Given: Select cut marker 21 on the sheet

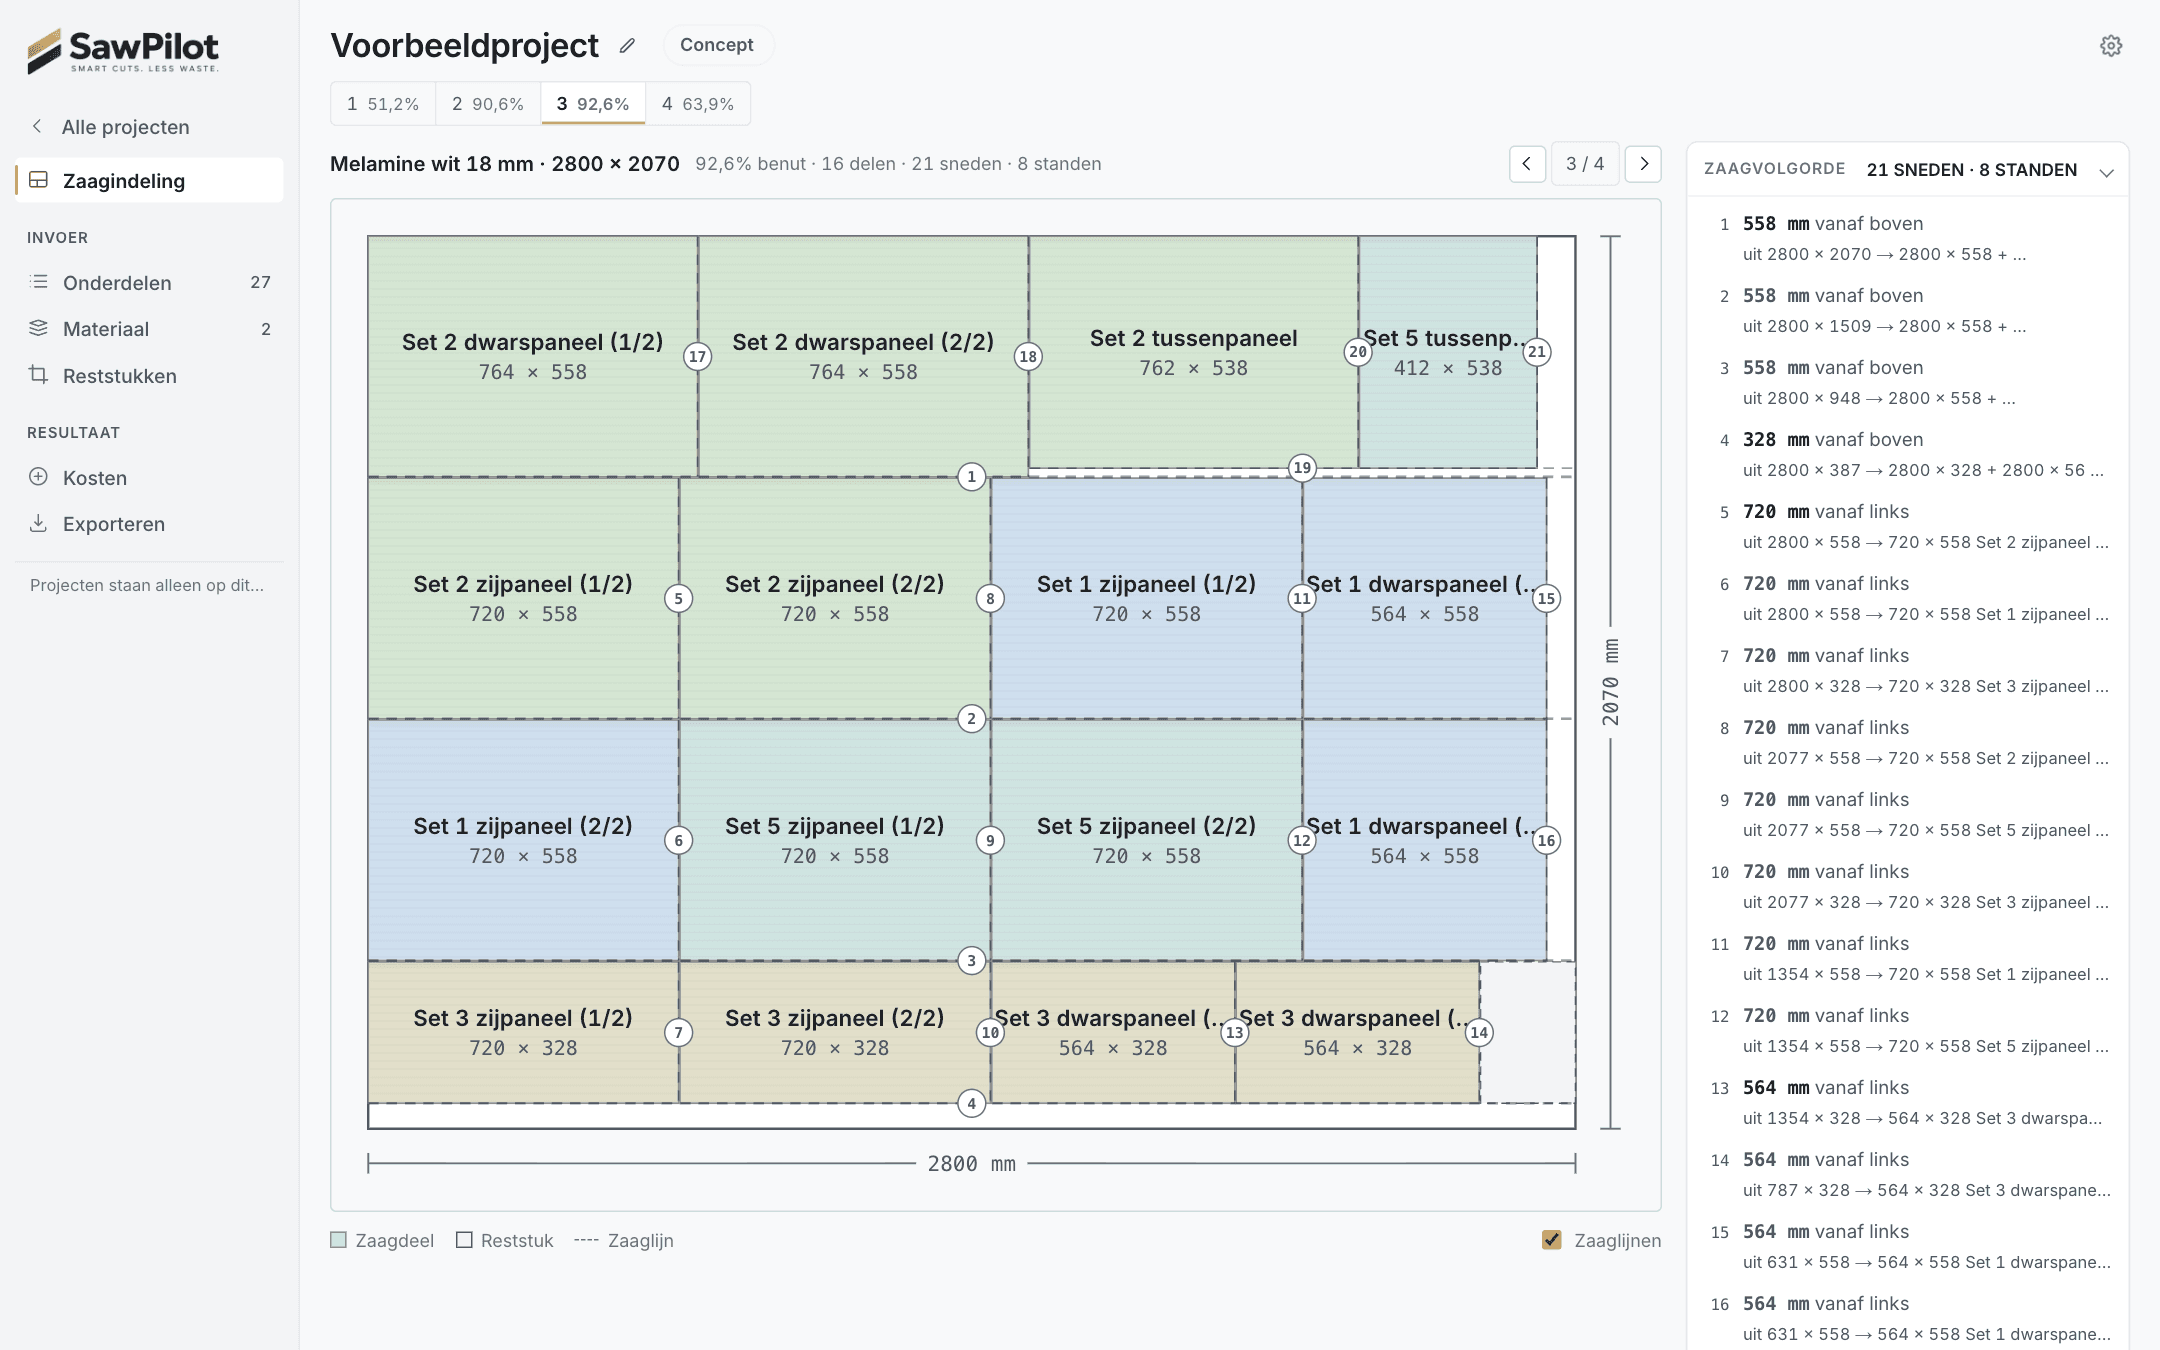Looking at the screenshot, I should (x=1537, y=352).
